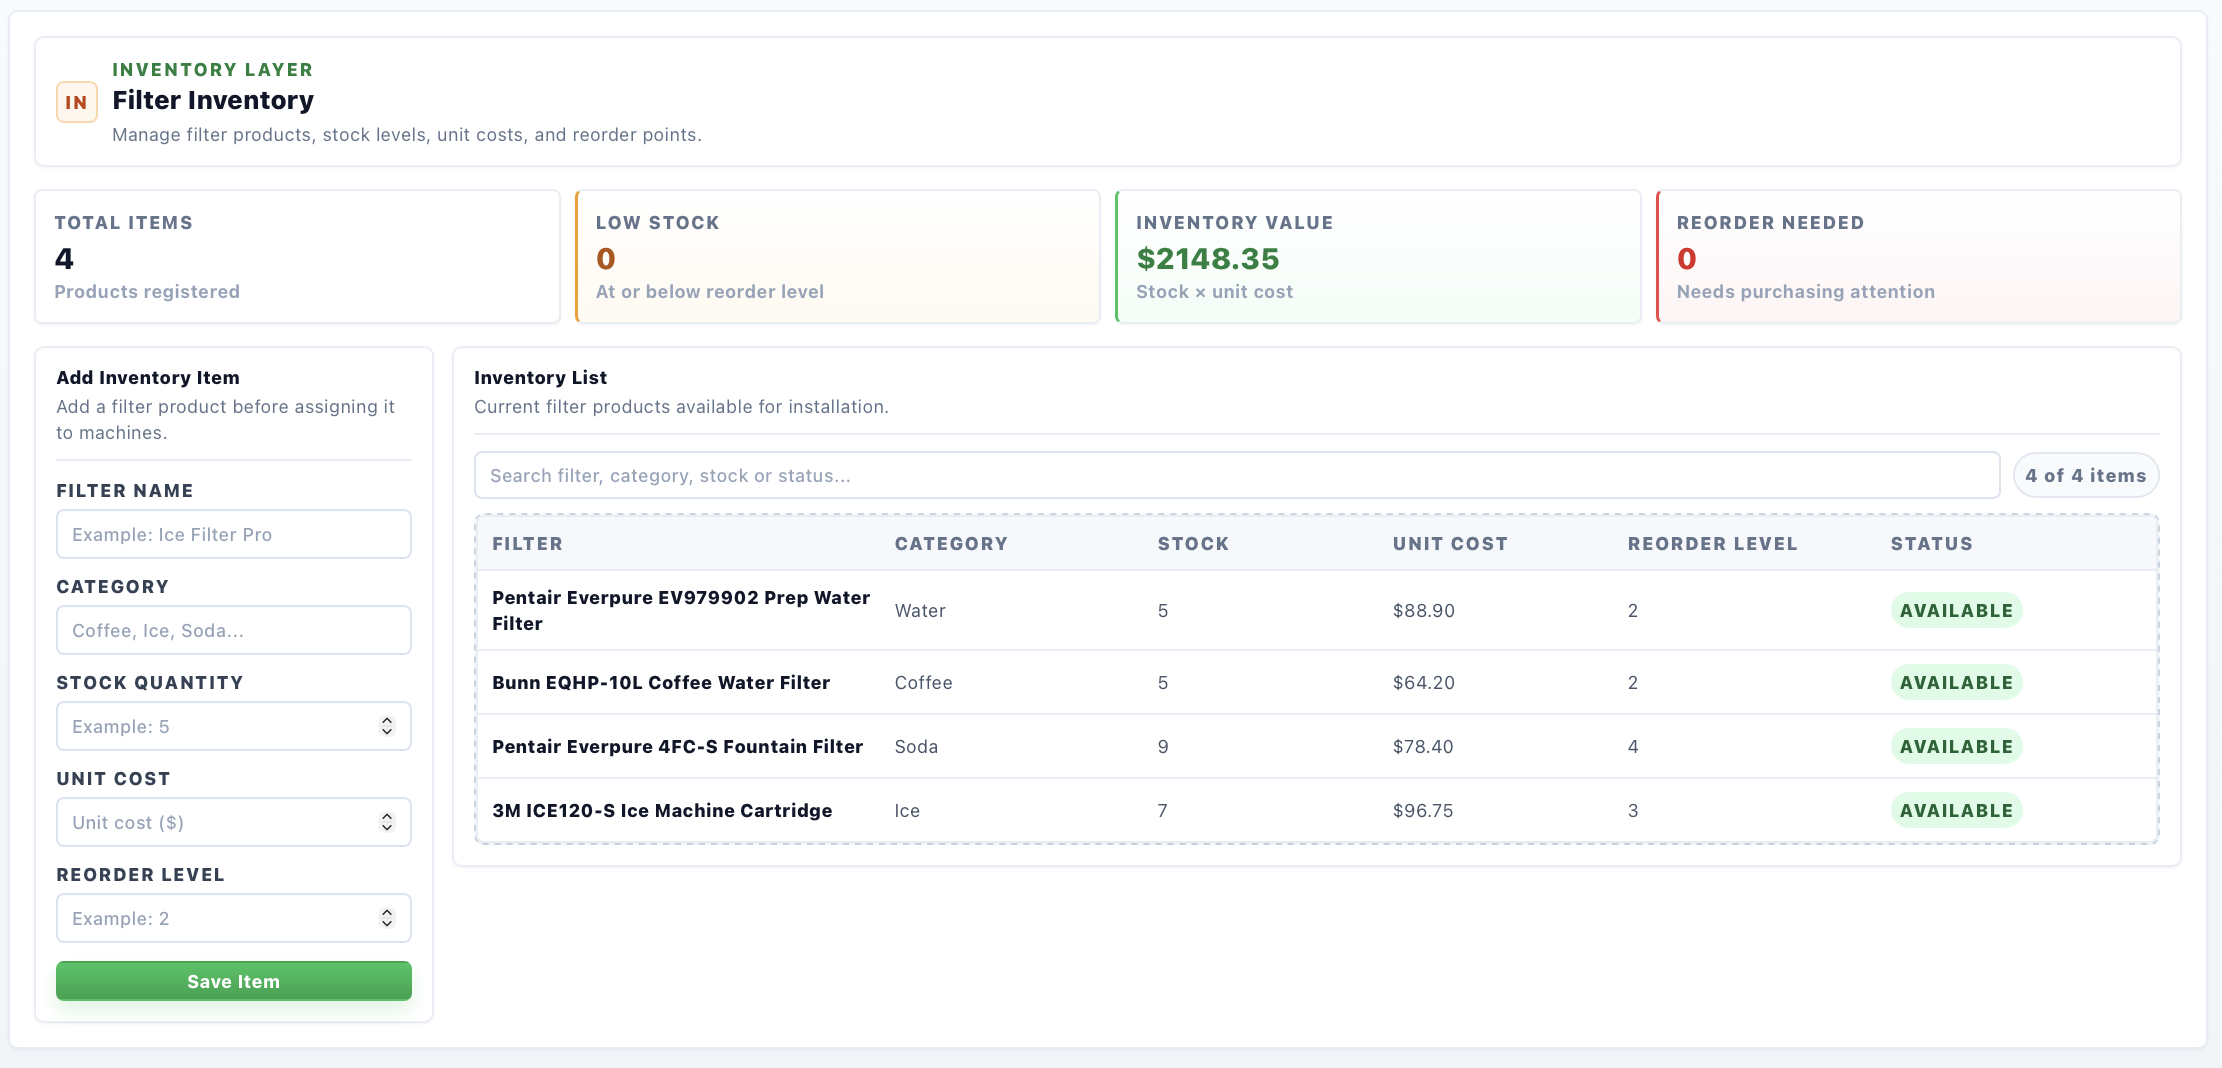
Task: Click the Unit Cost stepper arrows
Action: click(387, 822)
